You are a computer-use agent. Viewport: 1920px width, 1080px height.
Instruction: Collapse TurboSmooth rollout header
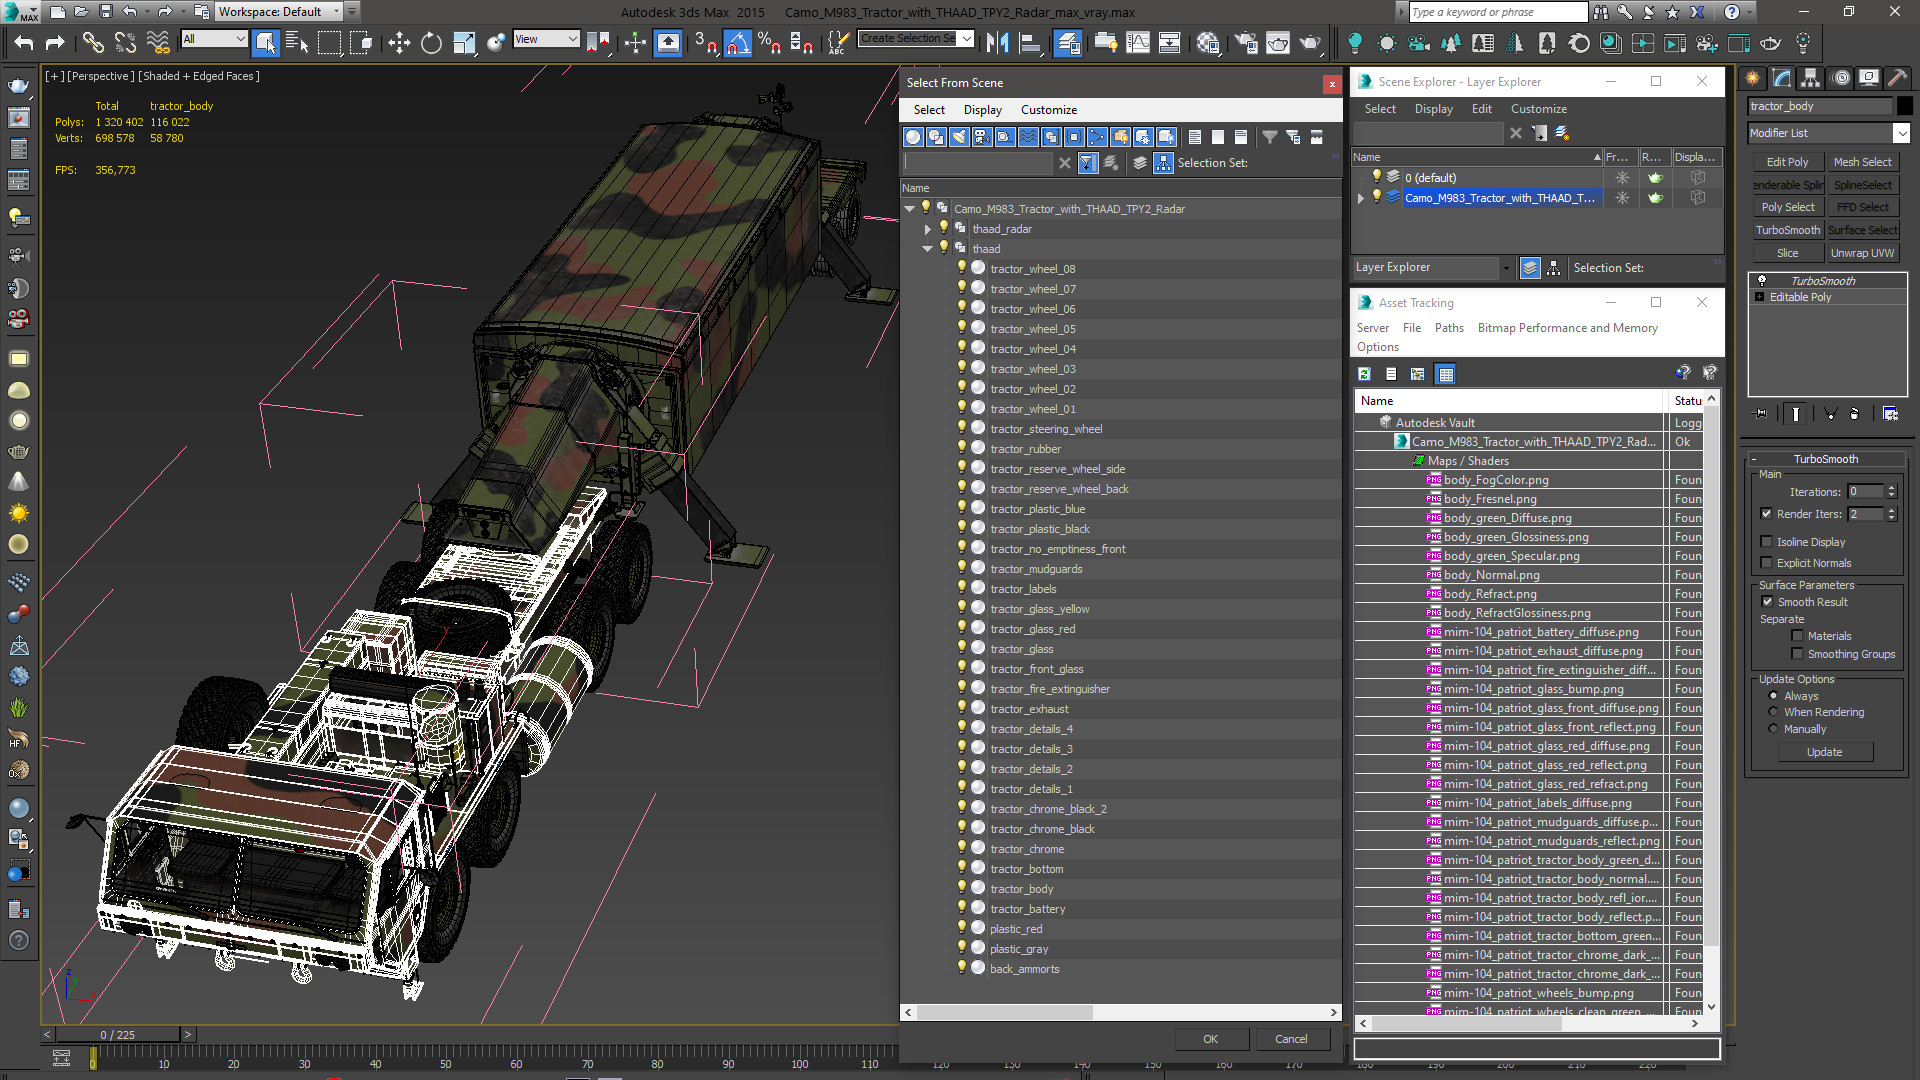click(1826, 459)
